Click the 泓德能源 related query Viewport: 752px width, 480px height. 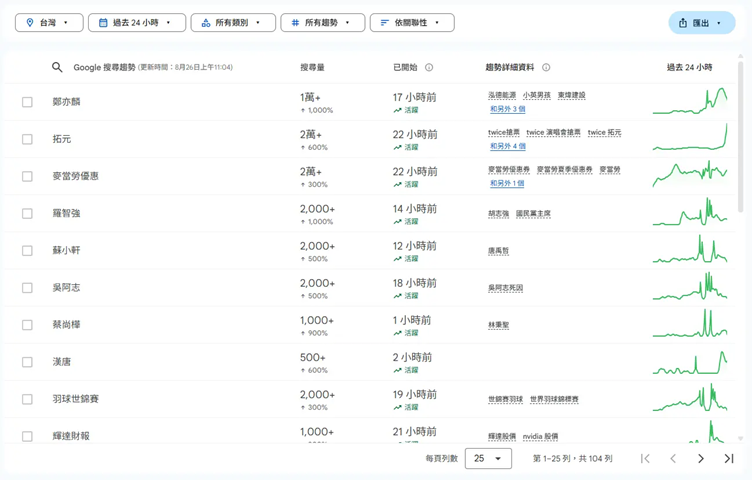tap(502, 95)
